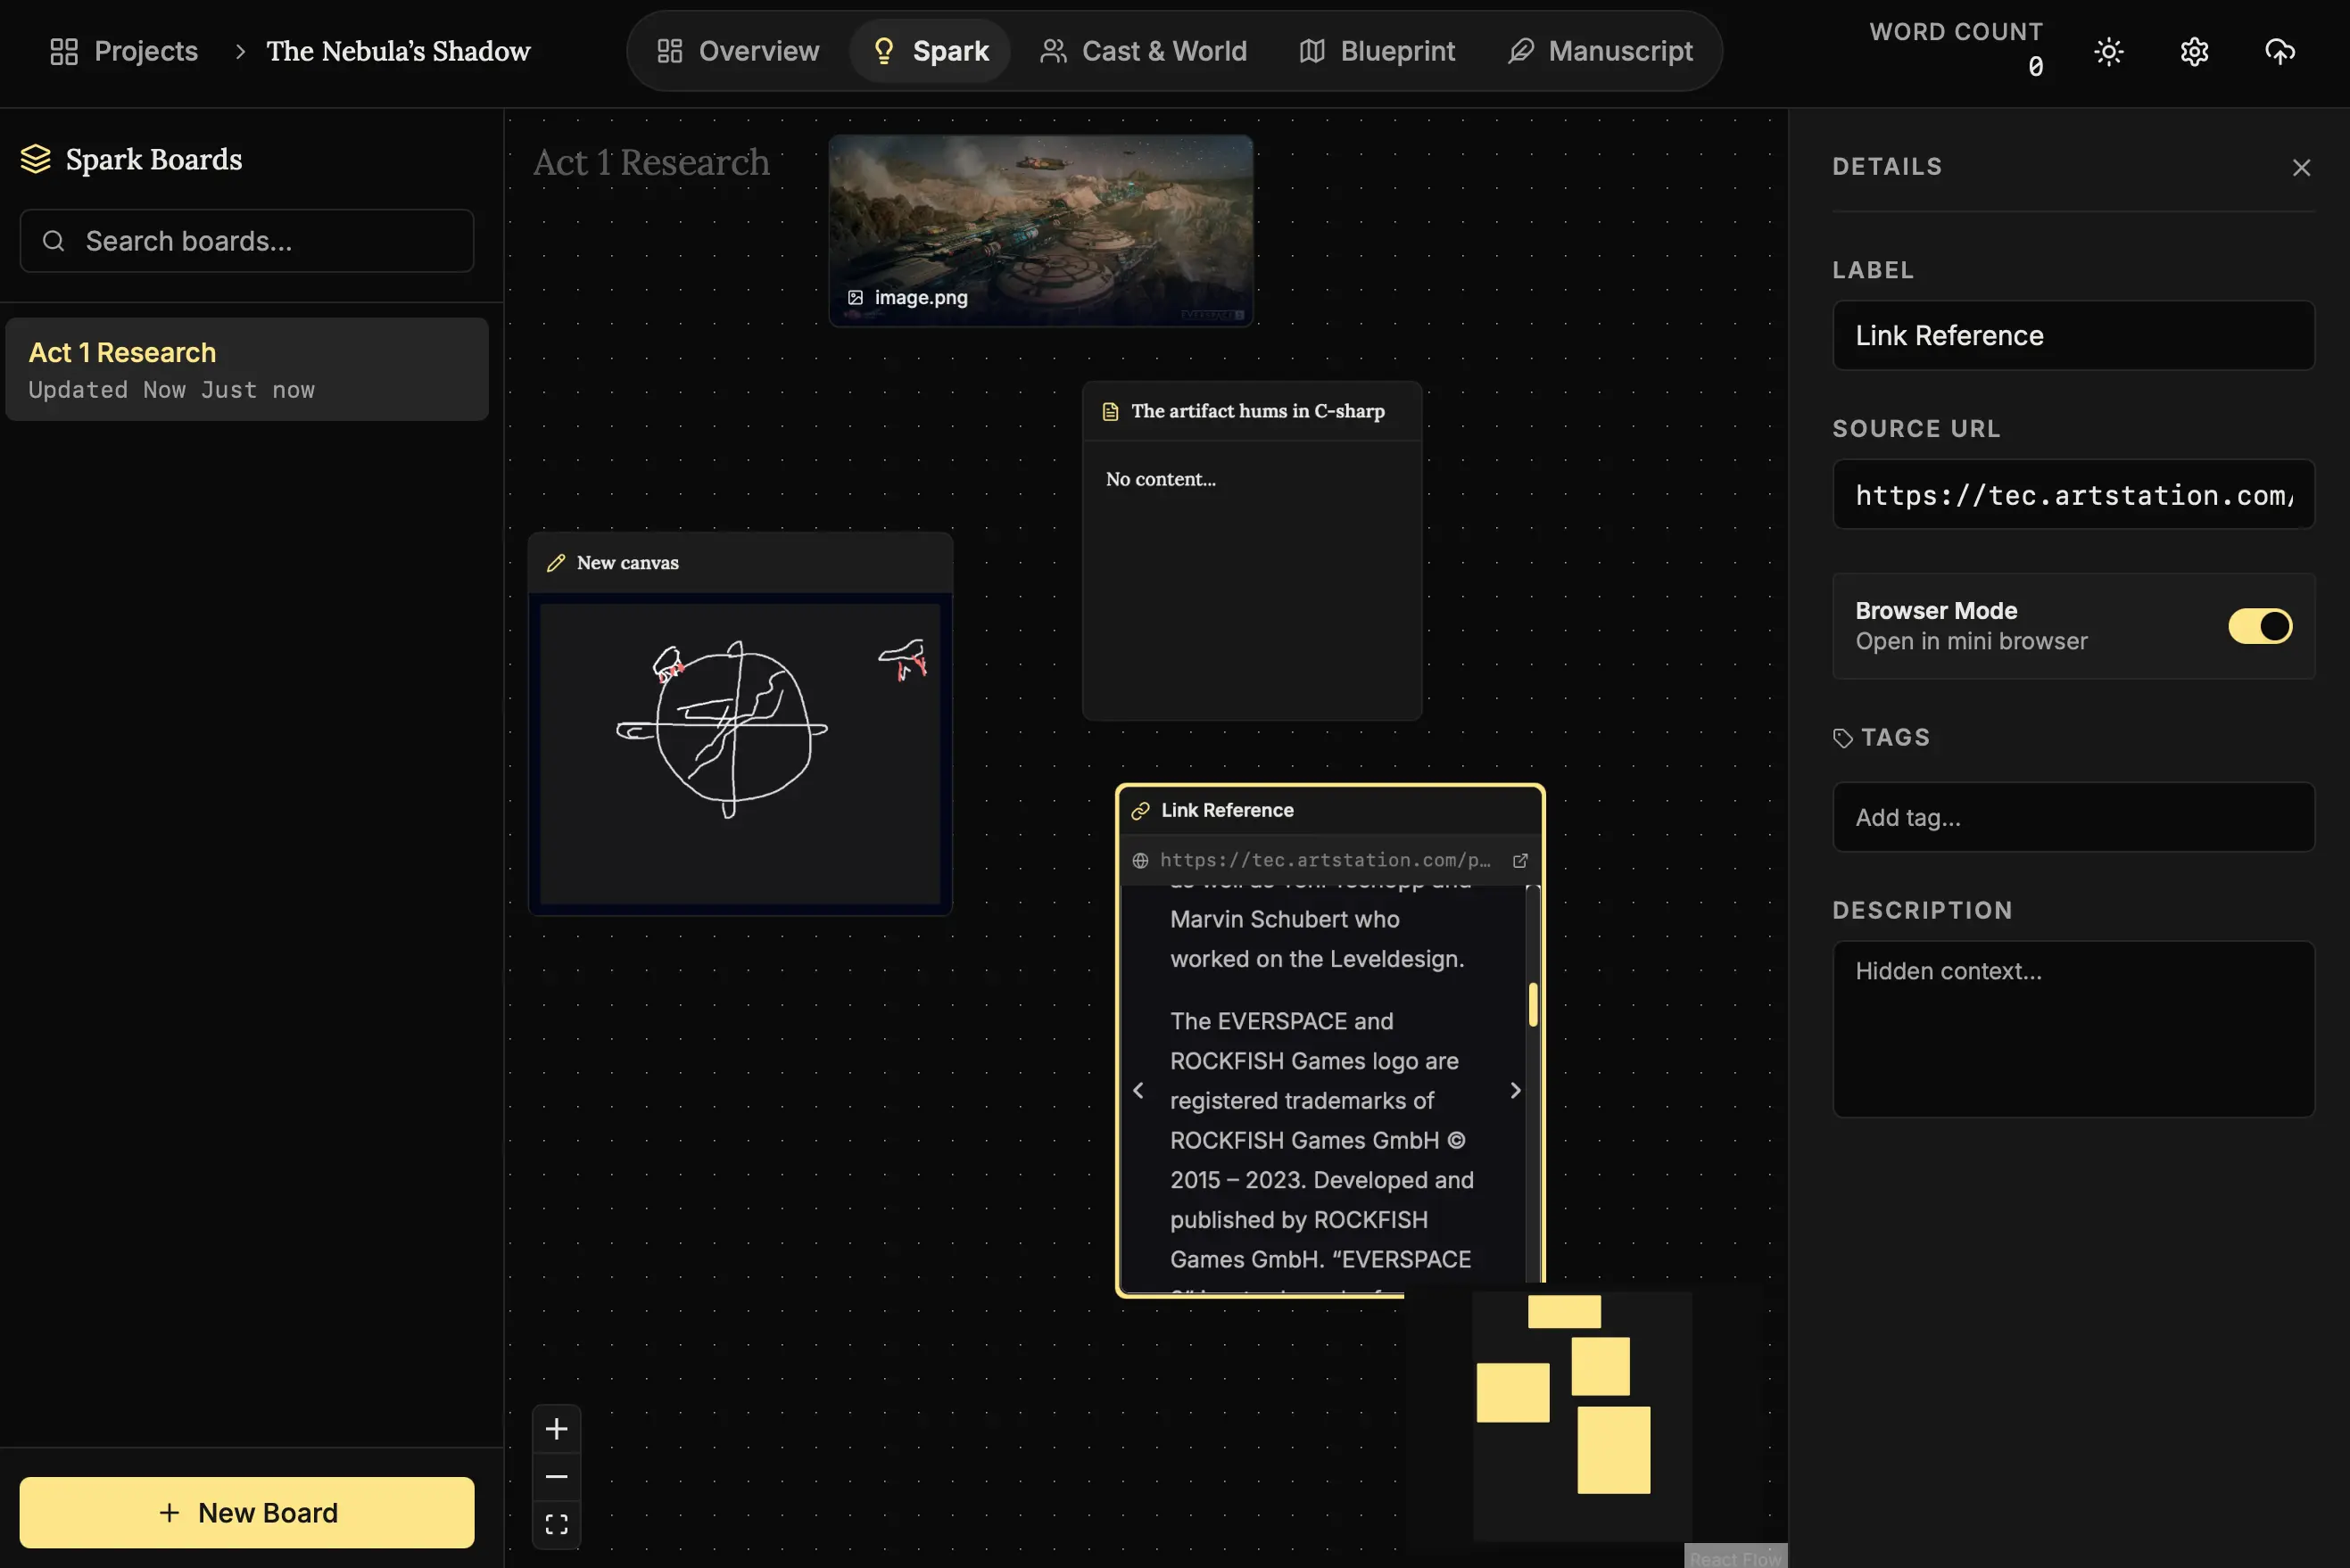
Task: Zoom in on the canvas
Action: (x=556, y=1429)
